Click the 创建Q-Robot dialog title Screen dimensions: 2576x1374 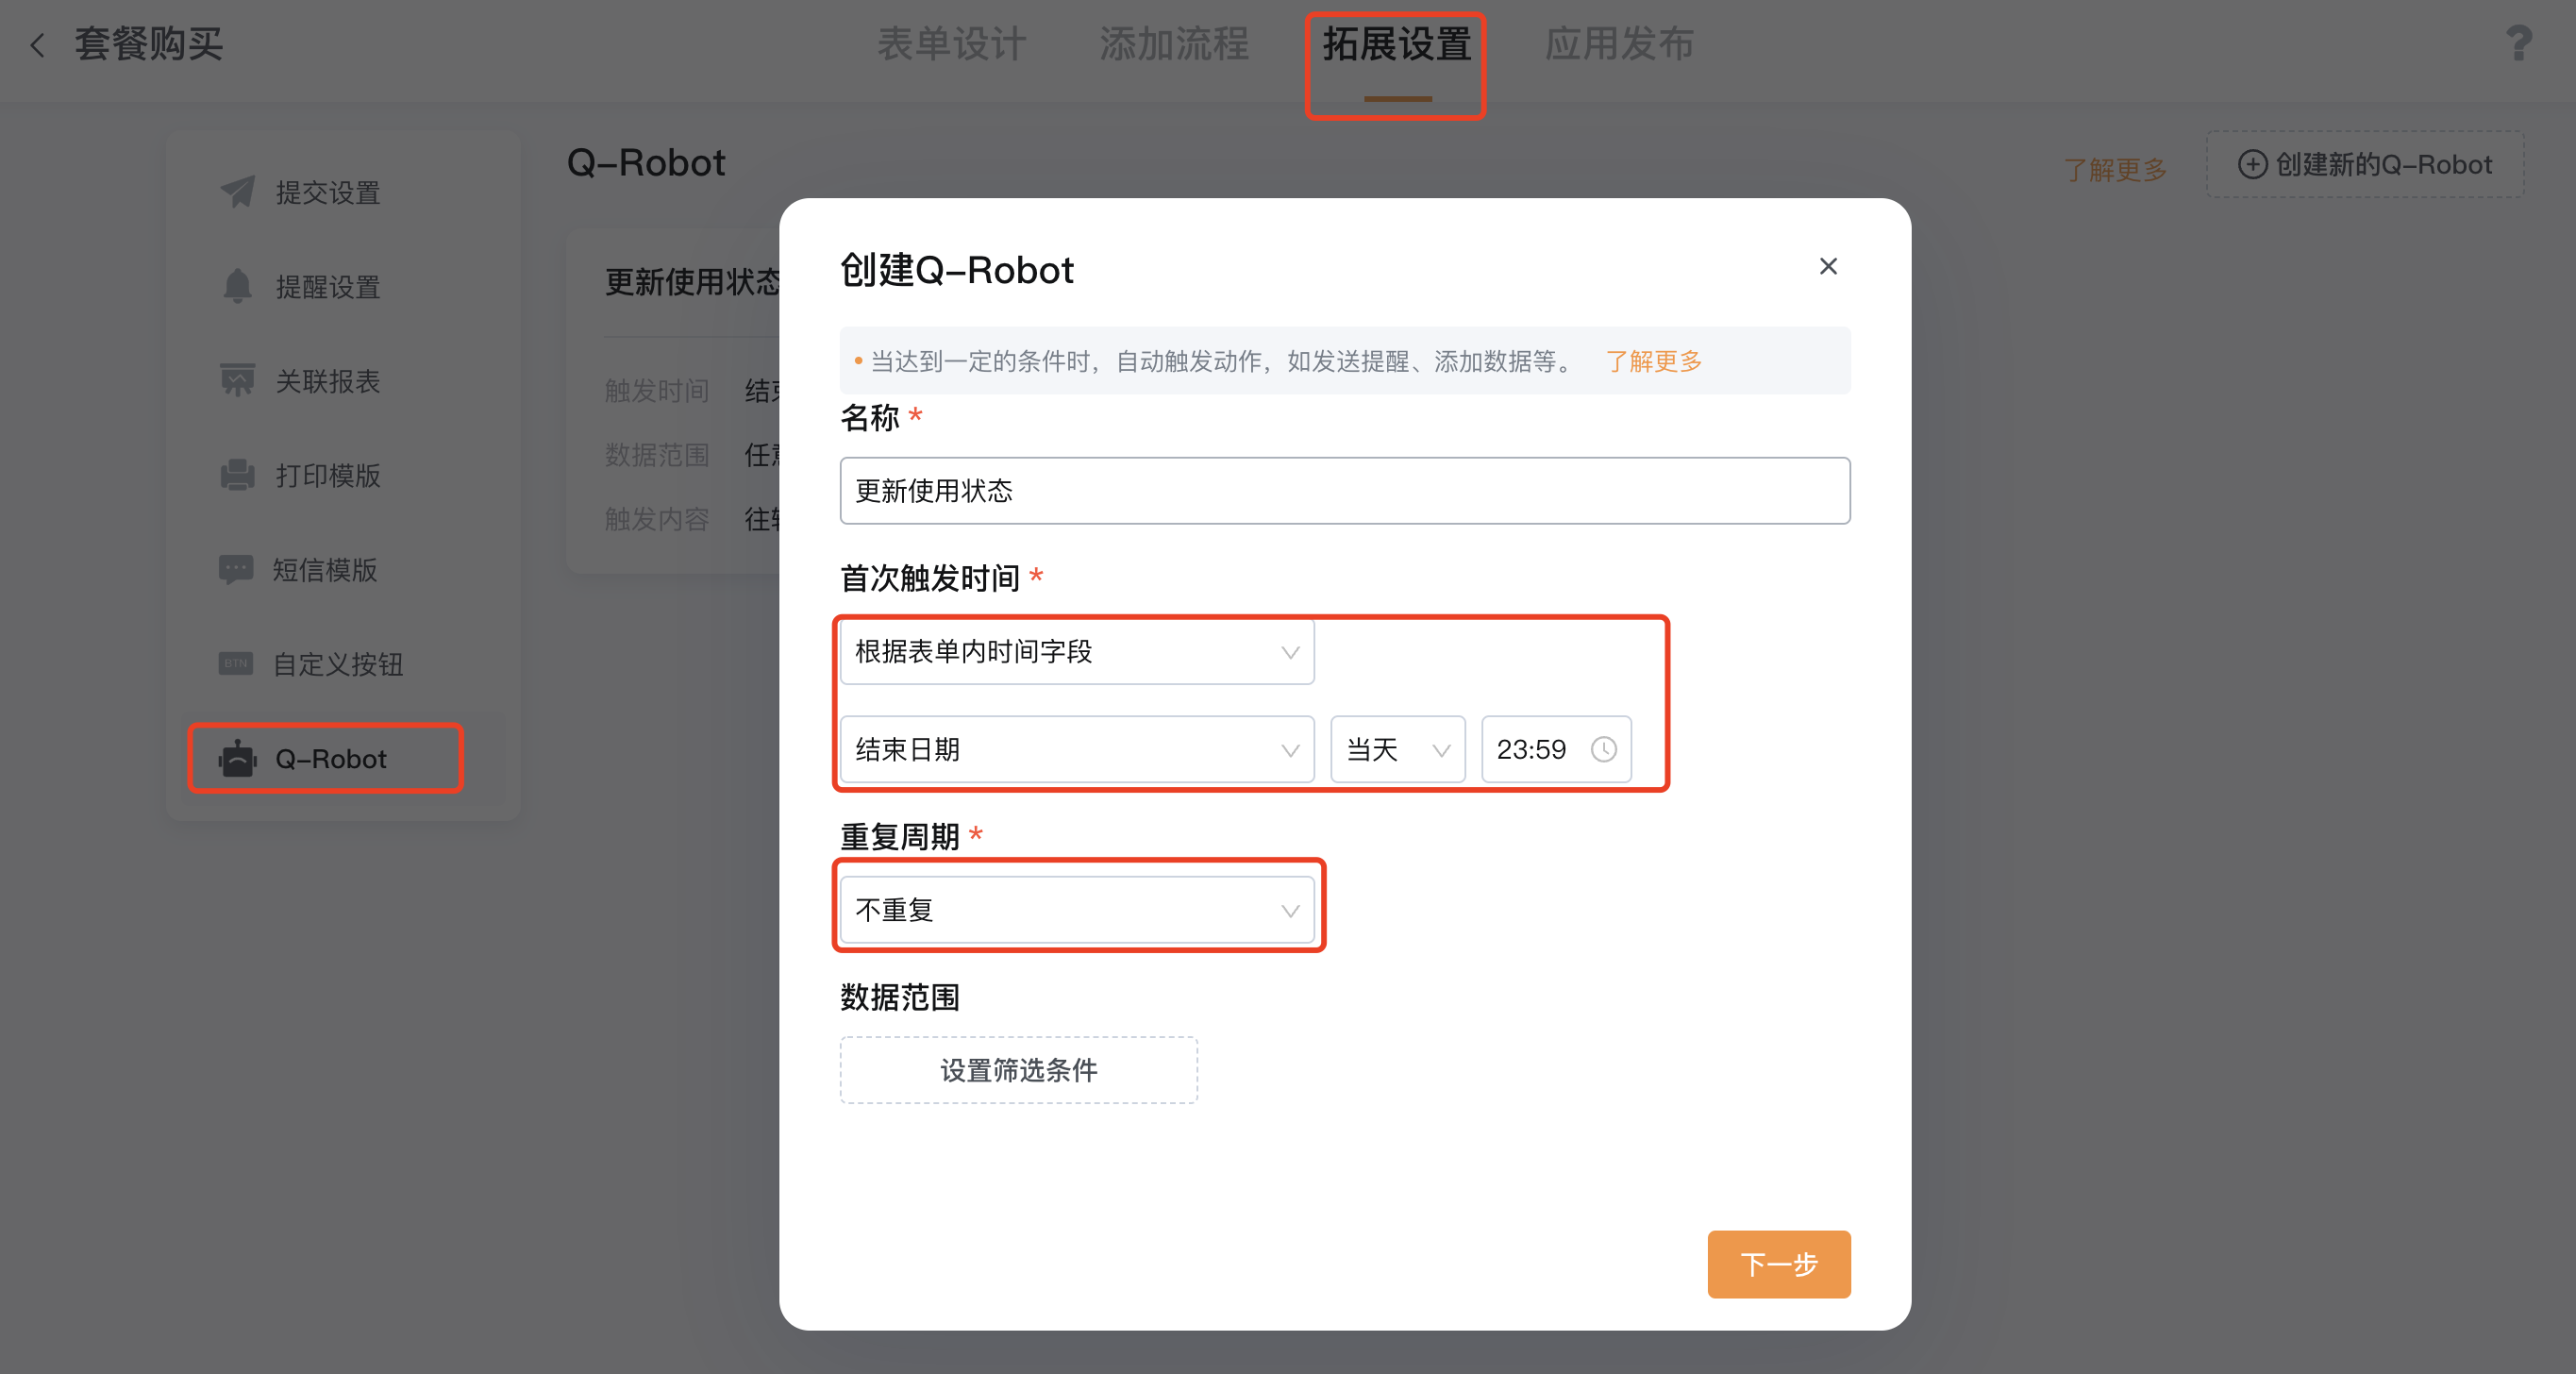pyautogui.click(x=957, y=270)
